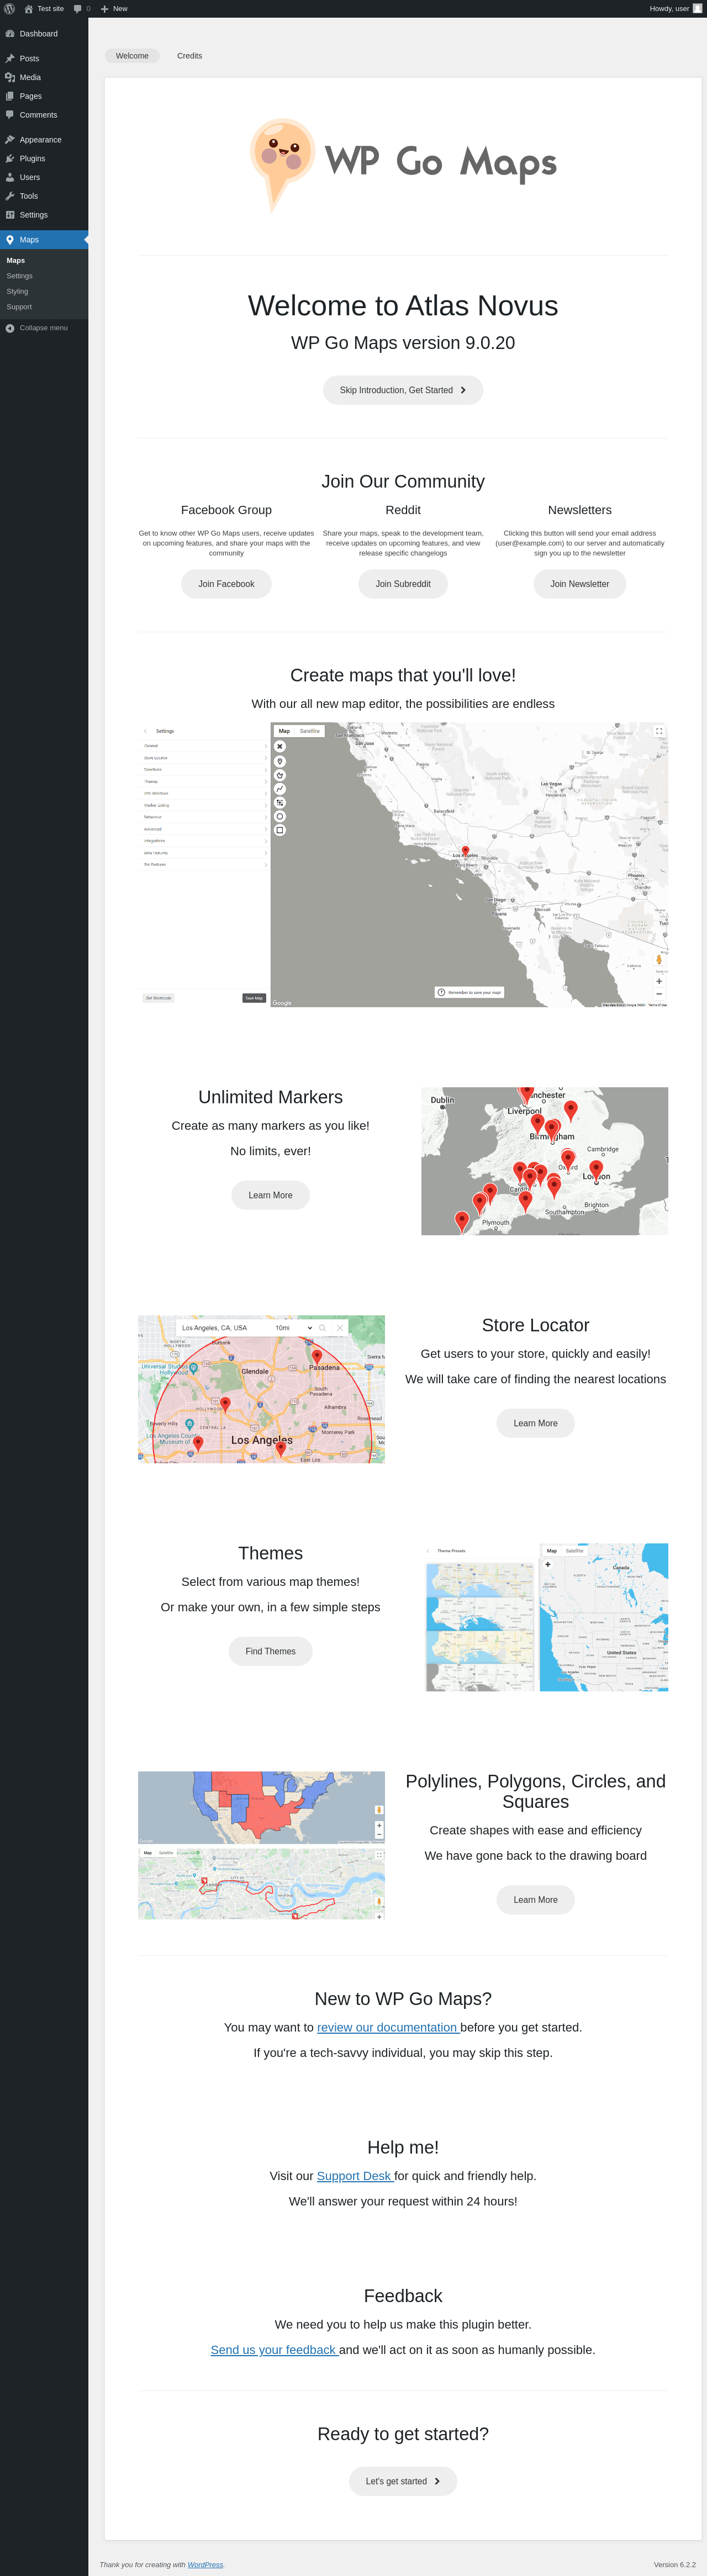Click the Appearance paintbrush icon

10,140
